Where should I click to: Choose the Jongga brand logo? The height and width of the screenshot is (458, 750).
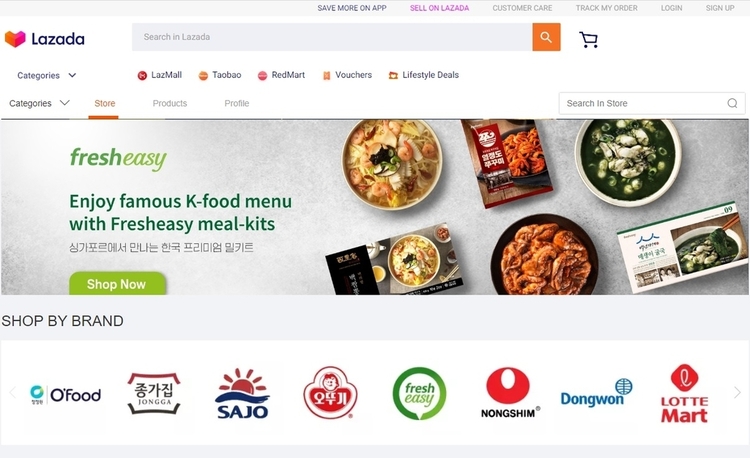154,393
